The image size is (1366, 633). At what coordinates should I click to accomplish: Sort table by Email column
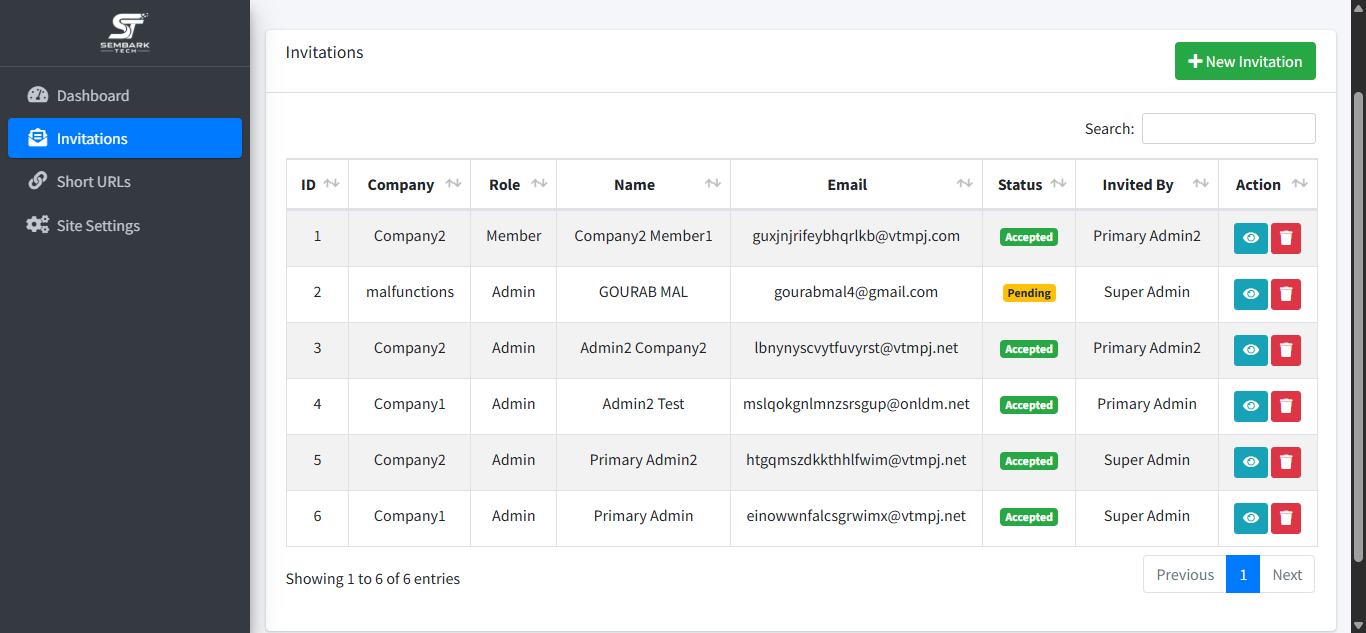856,184
